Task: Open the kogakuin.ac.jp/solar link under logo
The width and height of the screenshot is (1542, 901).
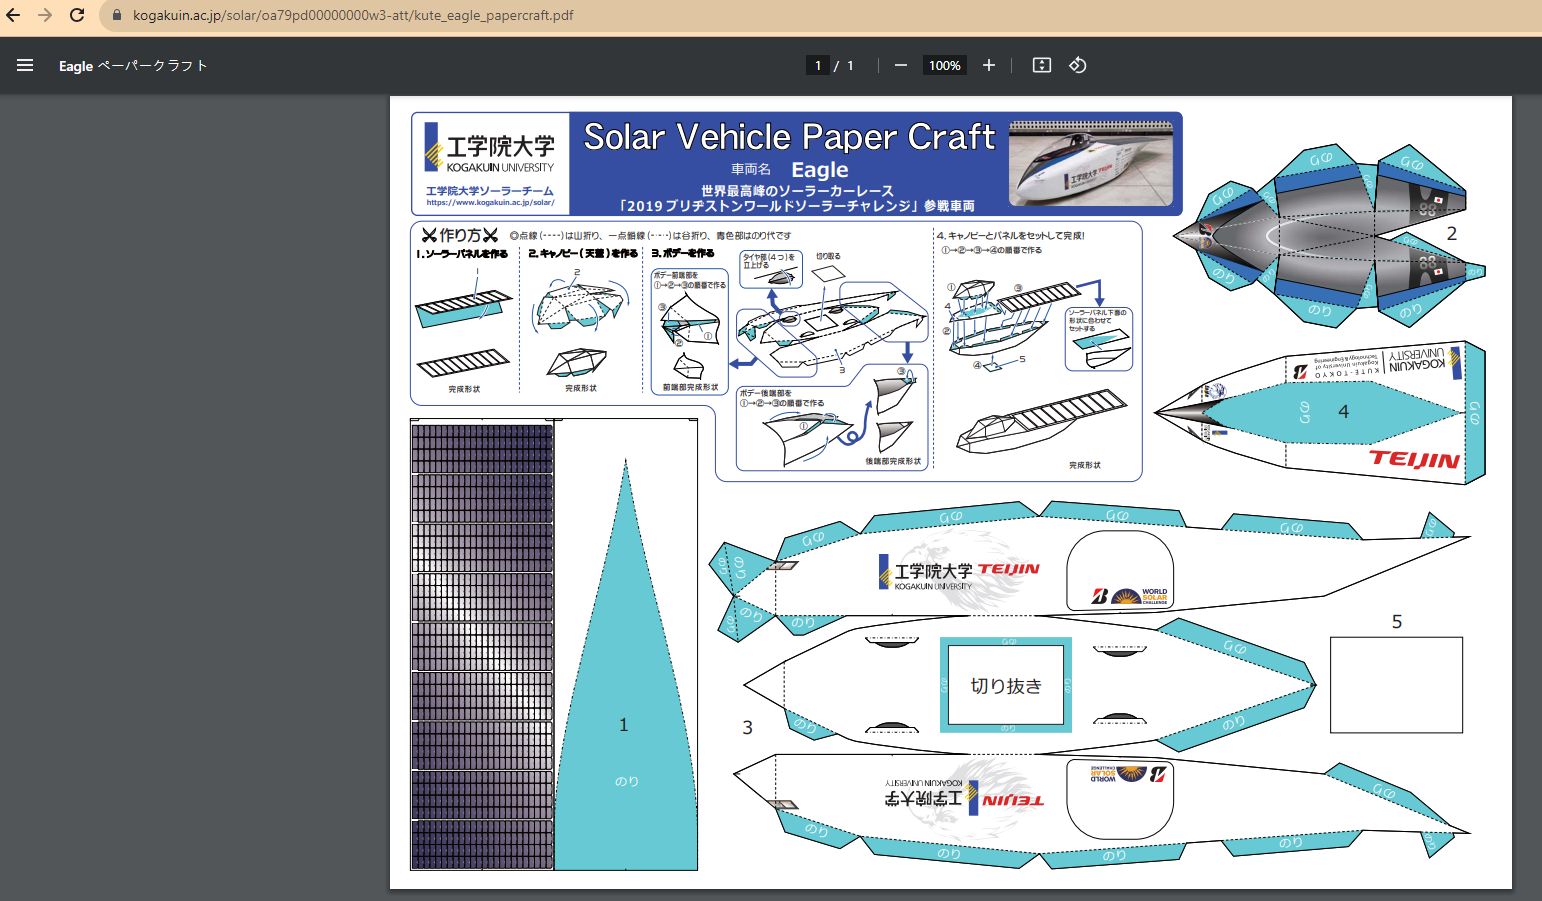Action: [x=490, y=202]
